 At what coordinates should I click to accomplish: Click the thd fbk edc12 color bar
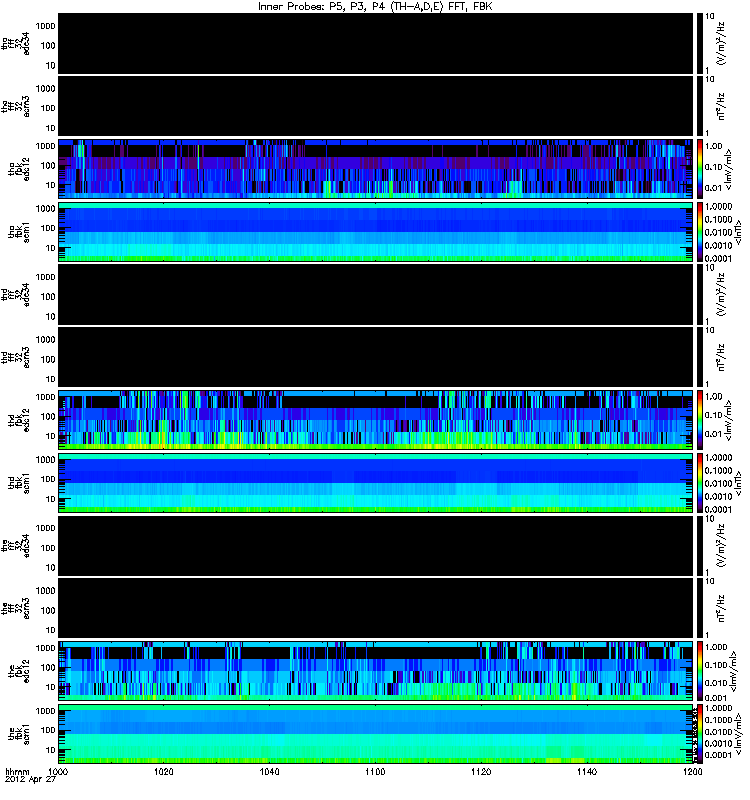click(x=700, y=420)
